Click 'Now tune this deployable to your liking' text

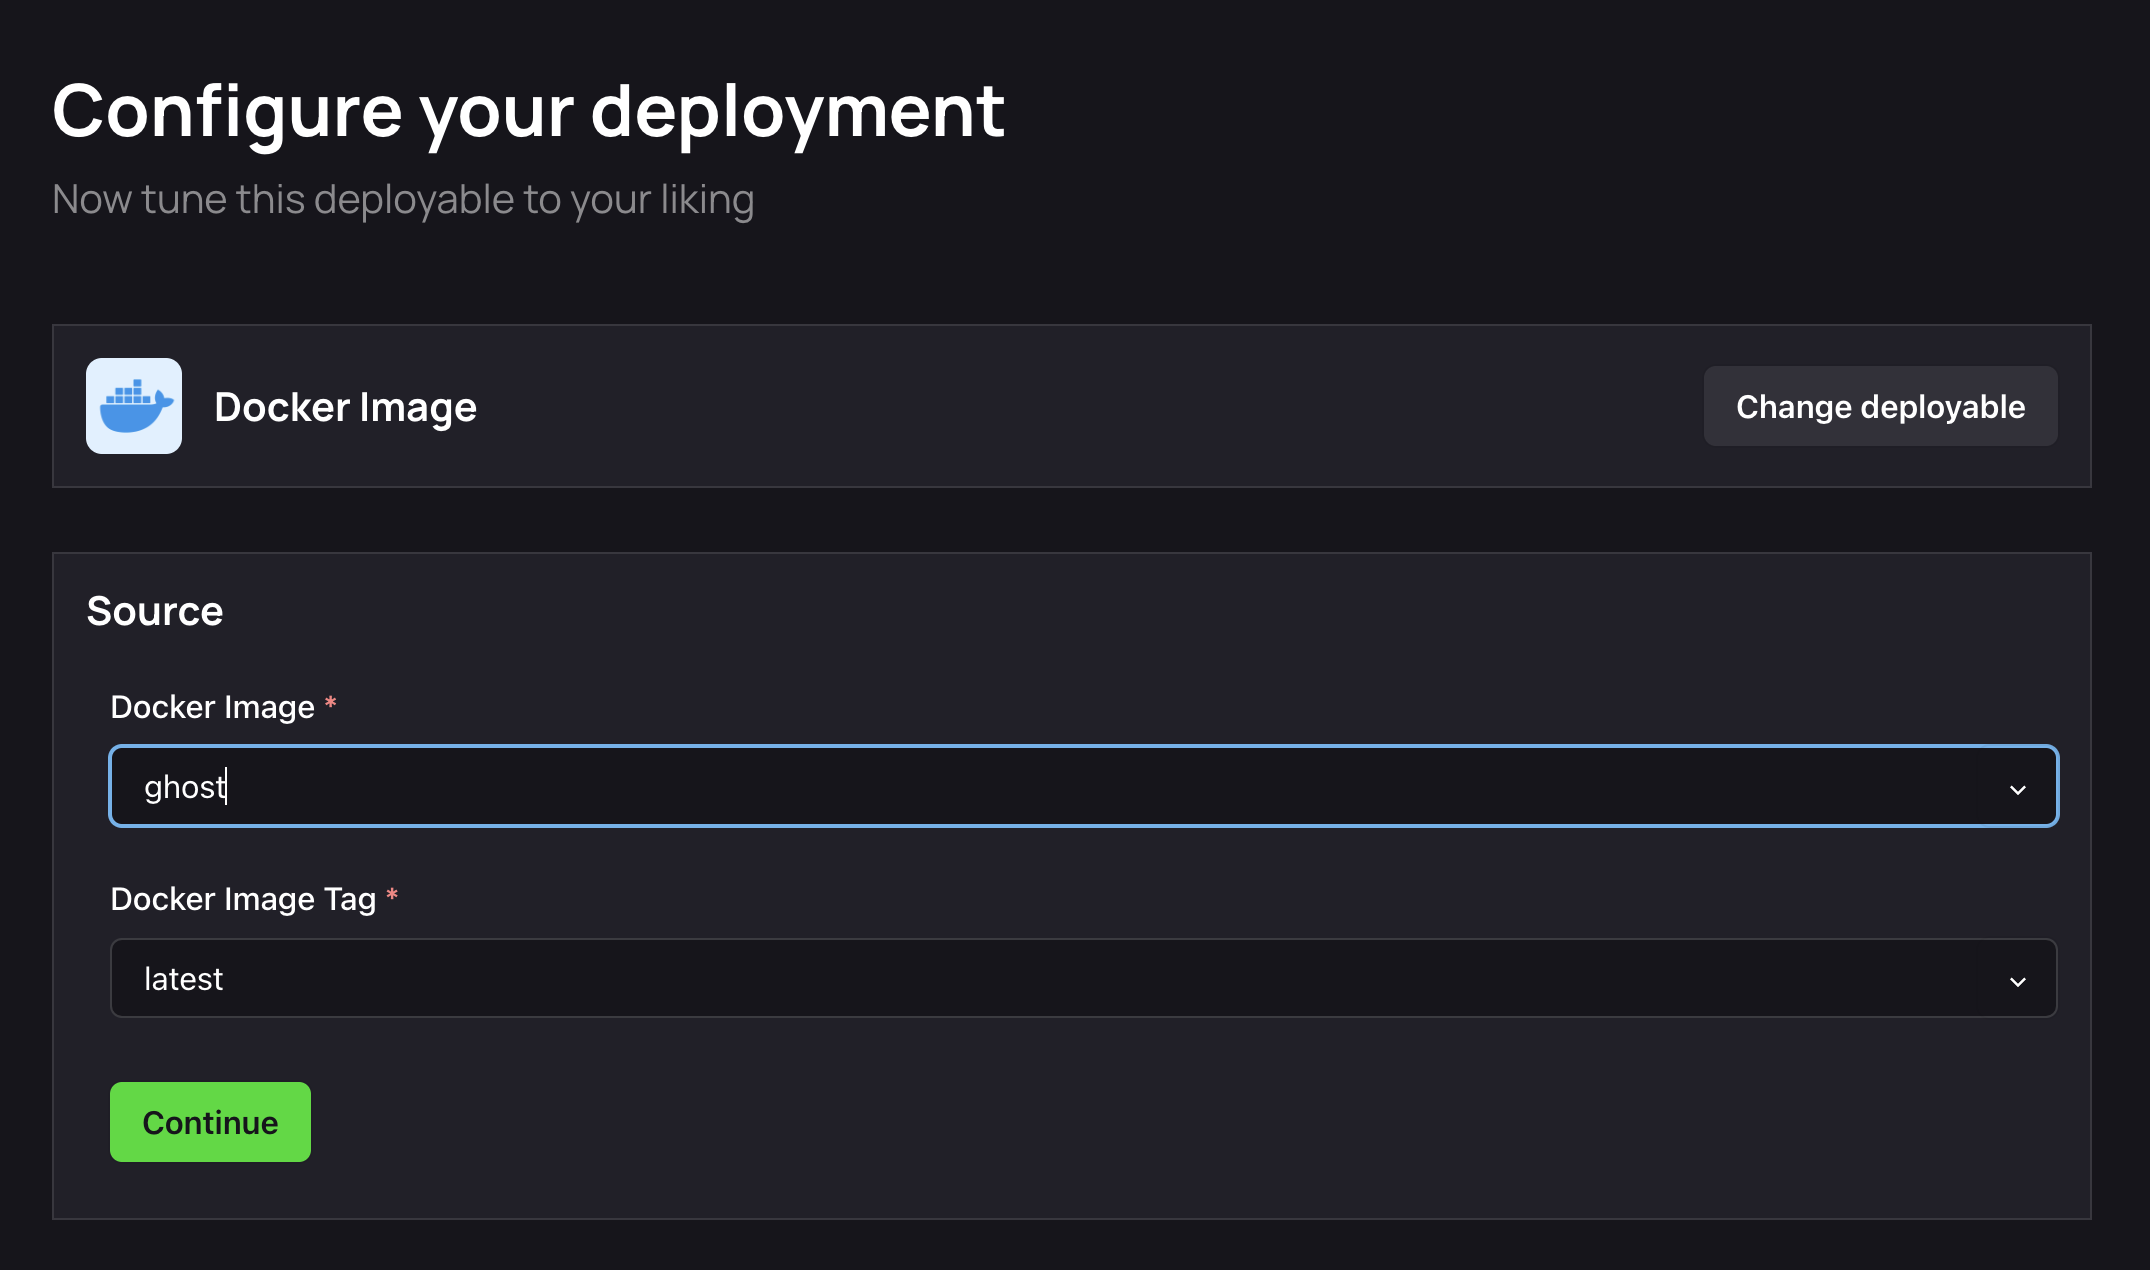point(403,200)
